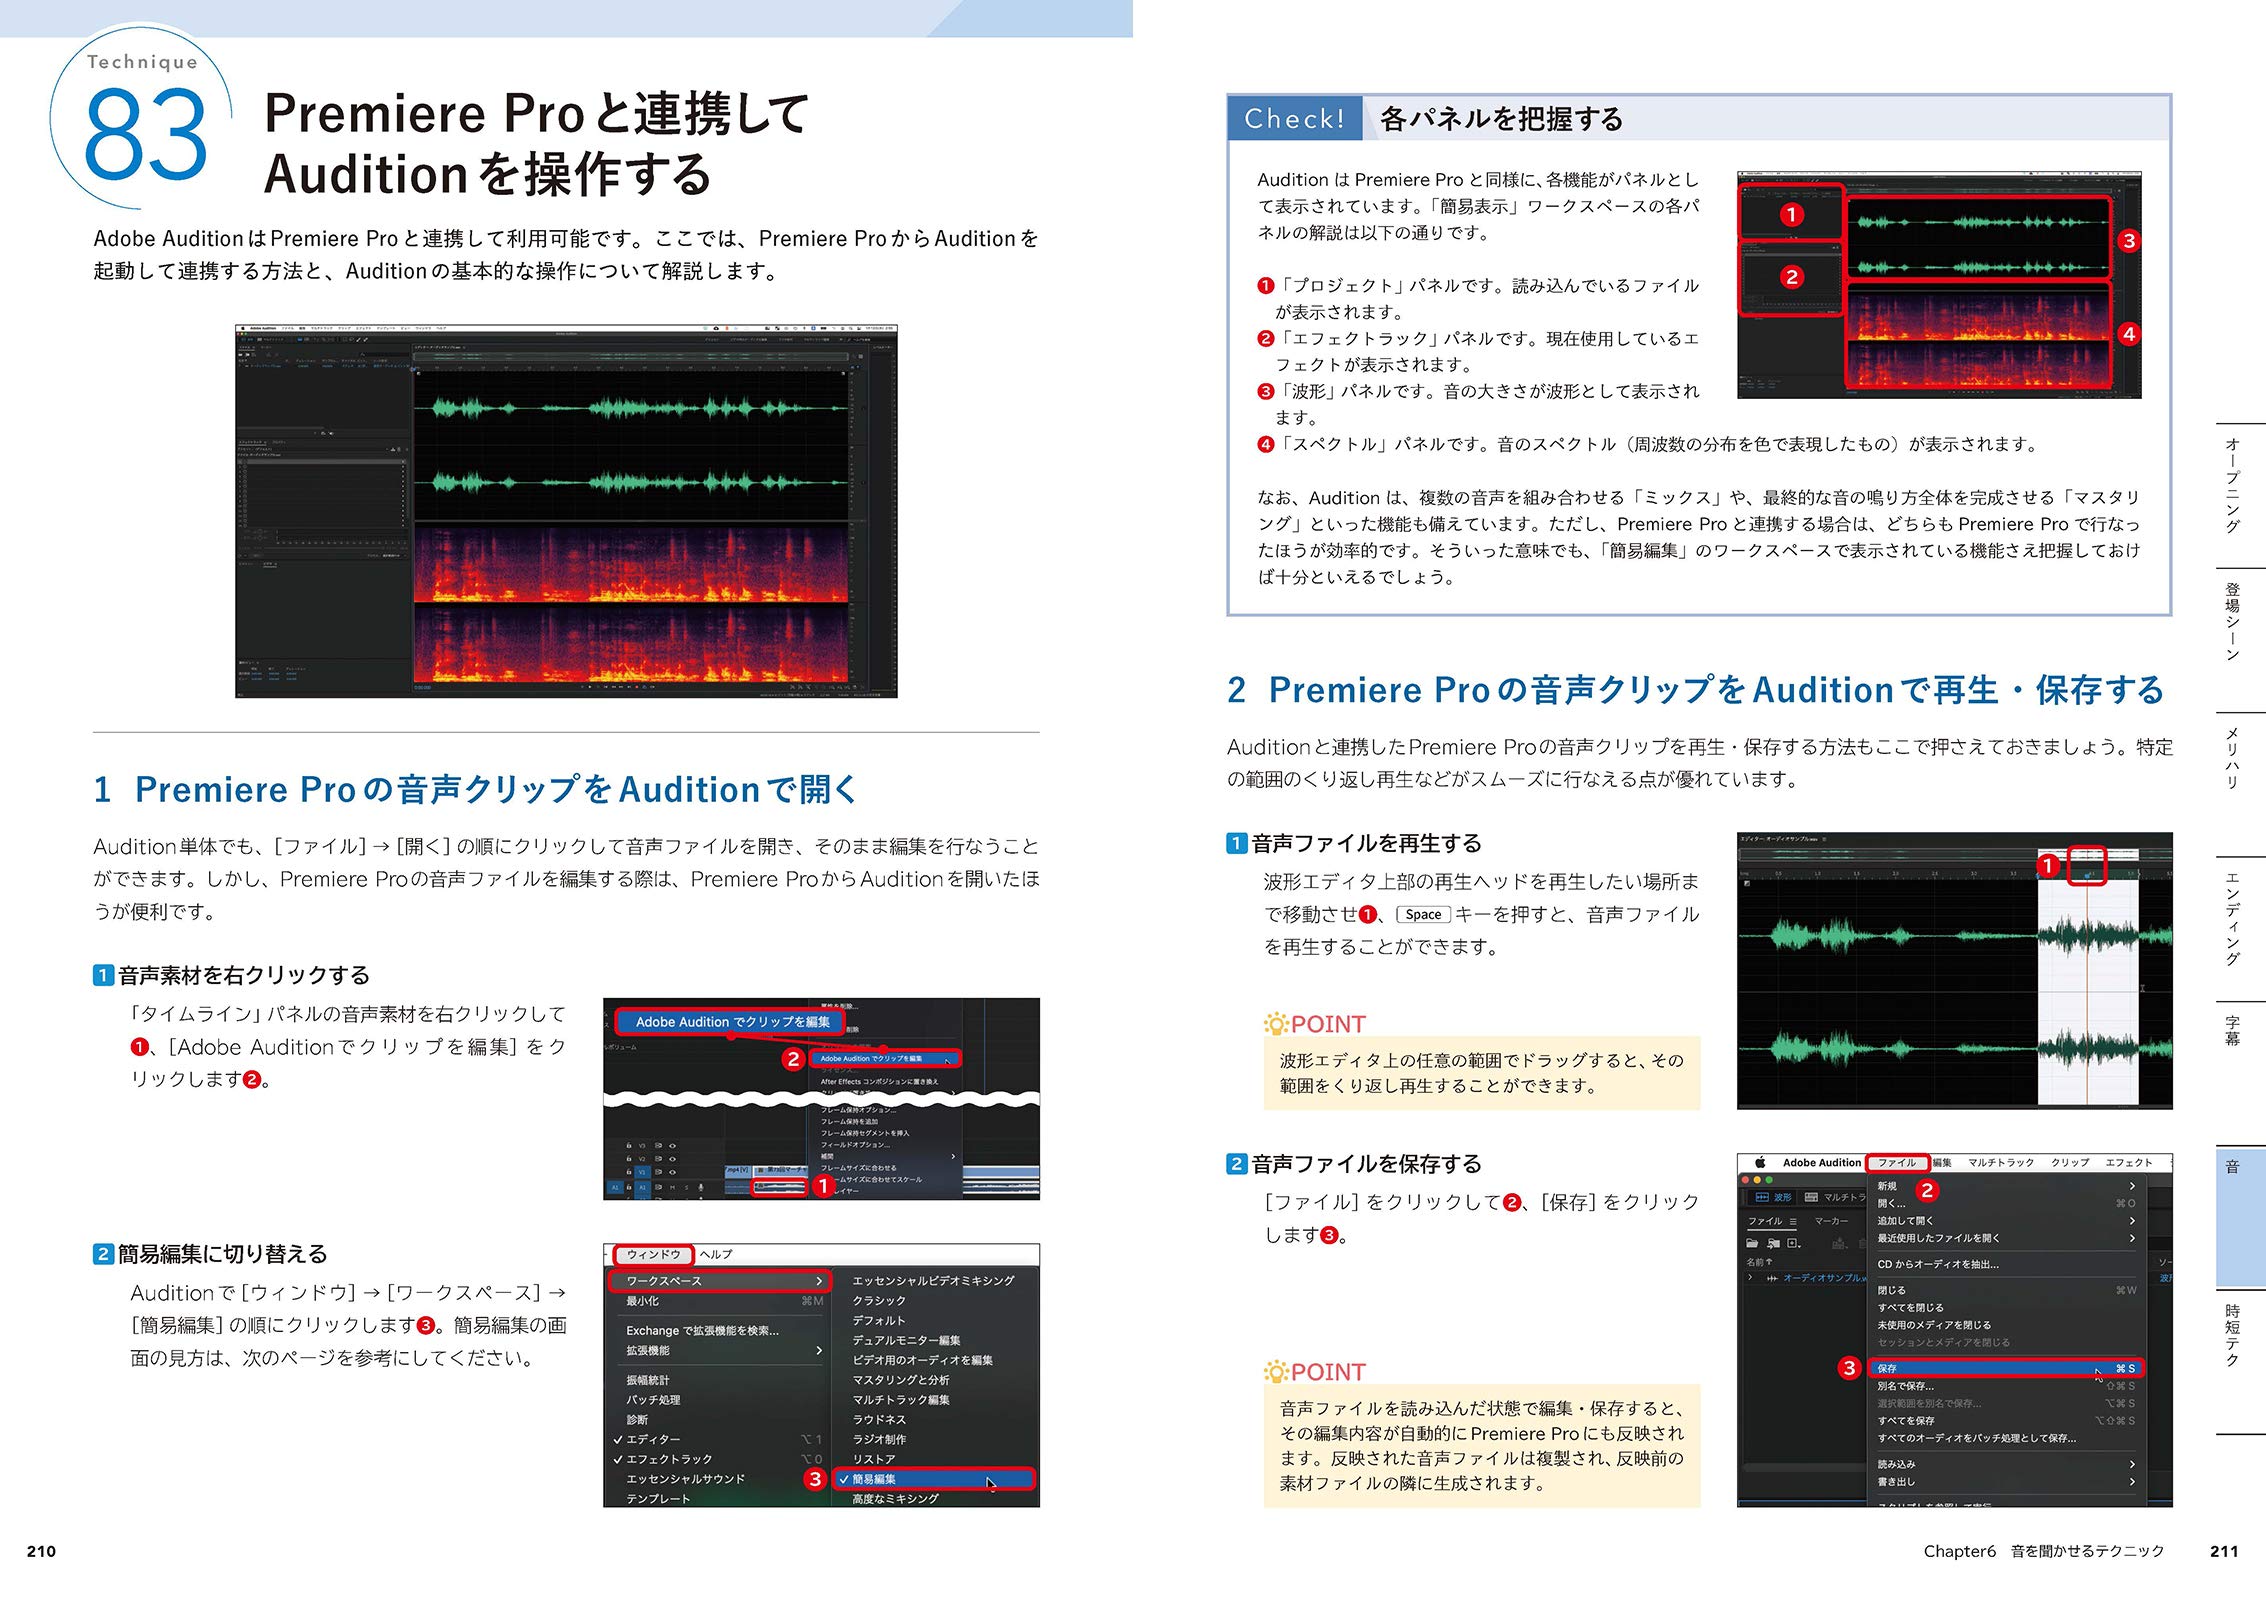Click the Apple menu icon
Screen dimensions: 2266x1600
tap(1761, 1163)
